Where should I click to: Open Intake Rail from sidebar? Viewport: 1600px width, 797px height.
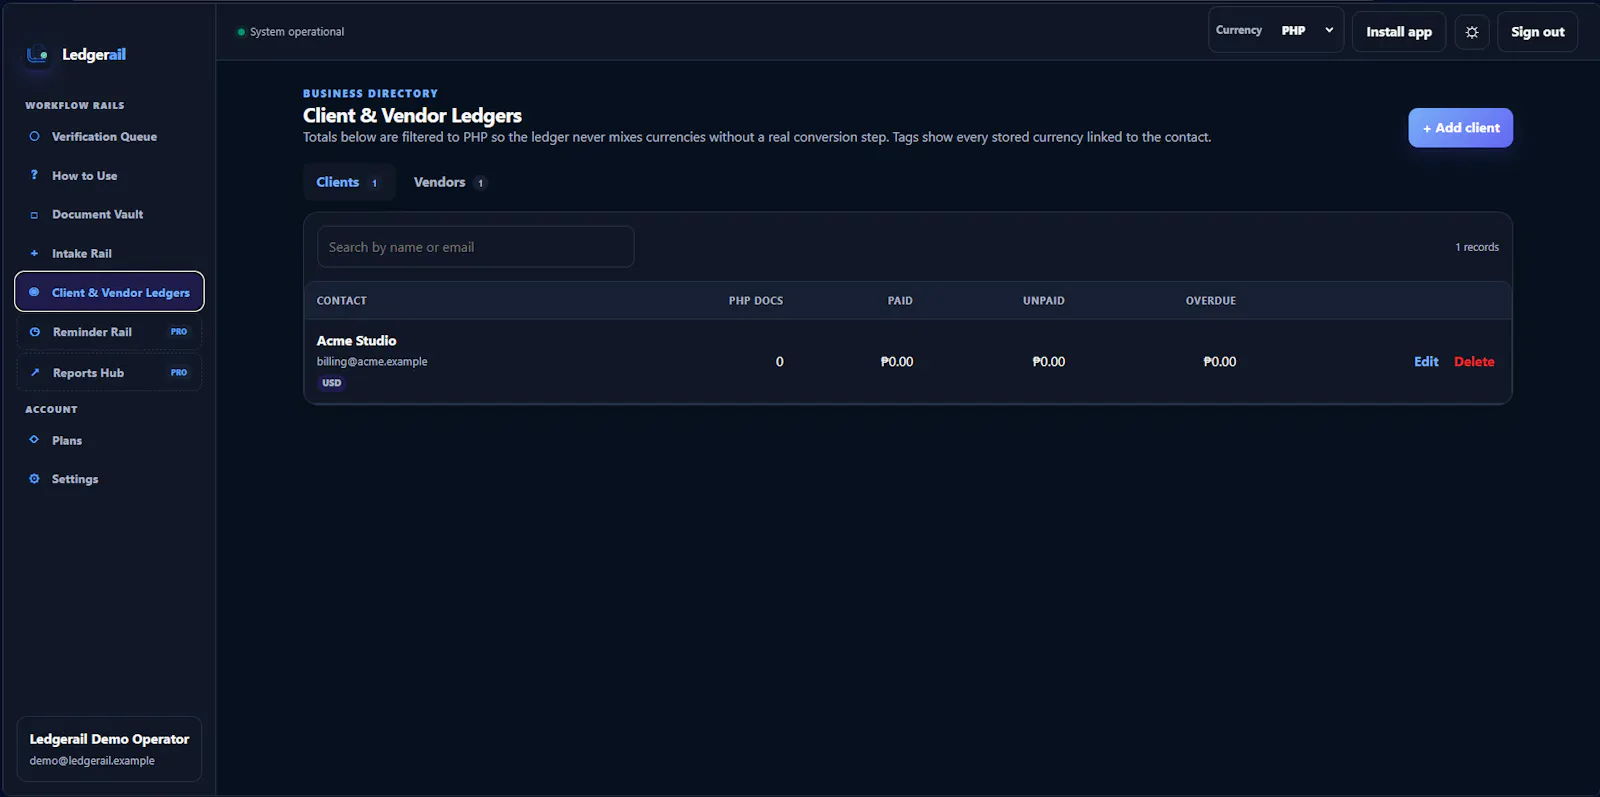click(x=109, y=253)
